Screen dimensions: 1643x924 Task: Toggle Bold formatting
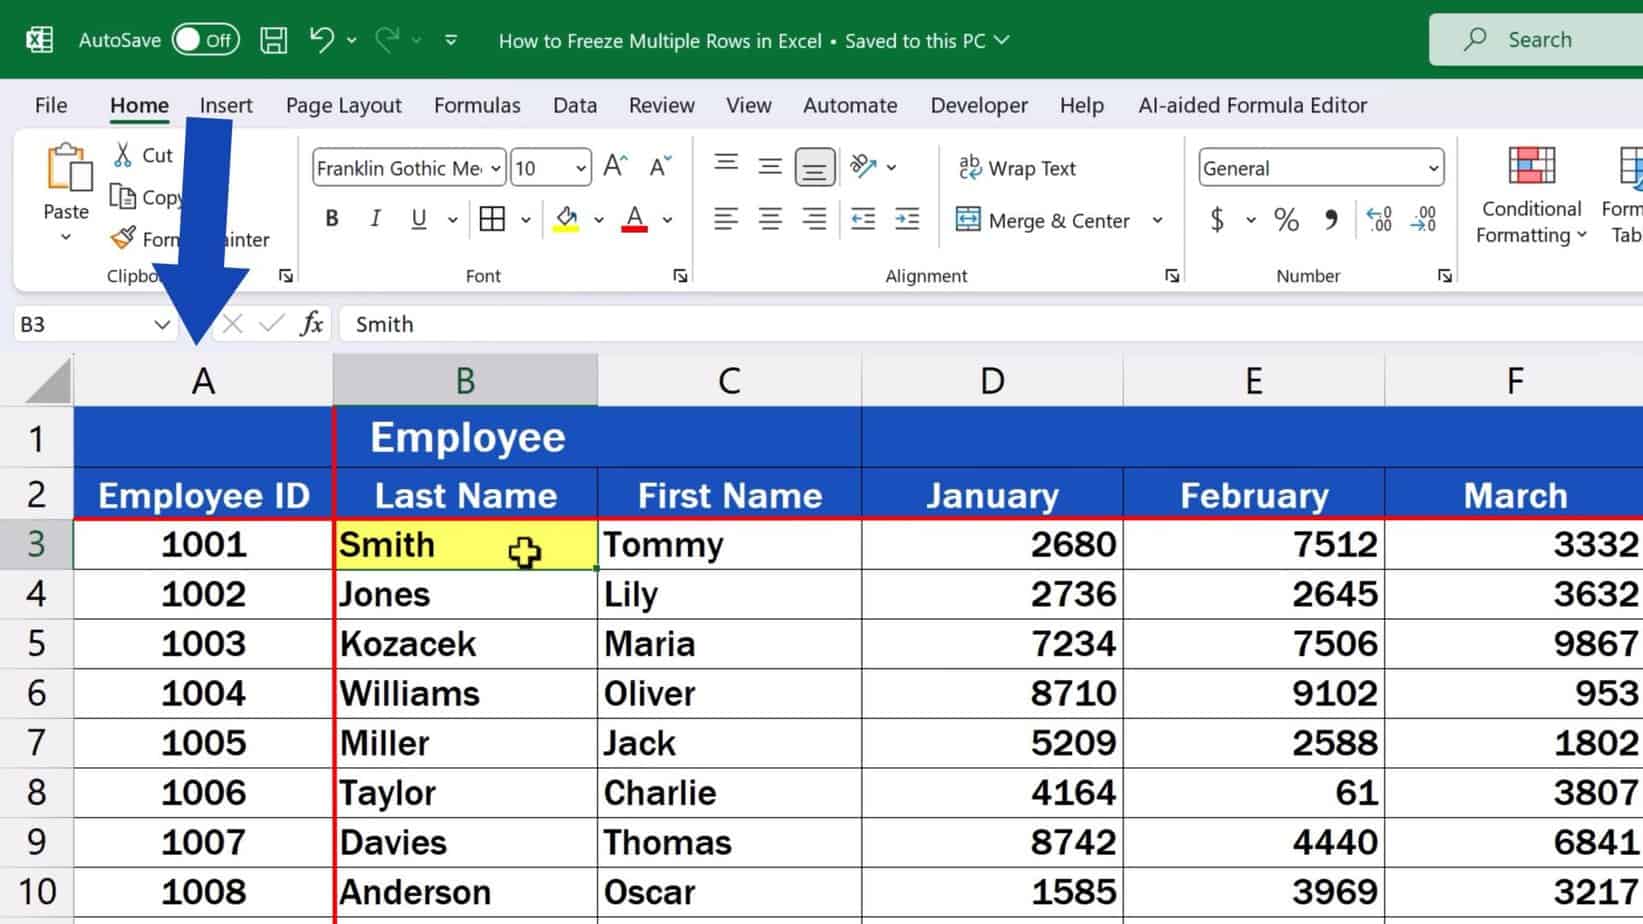[x=331, y=218]
